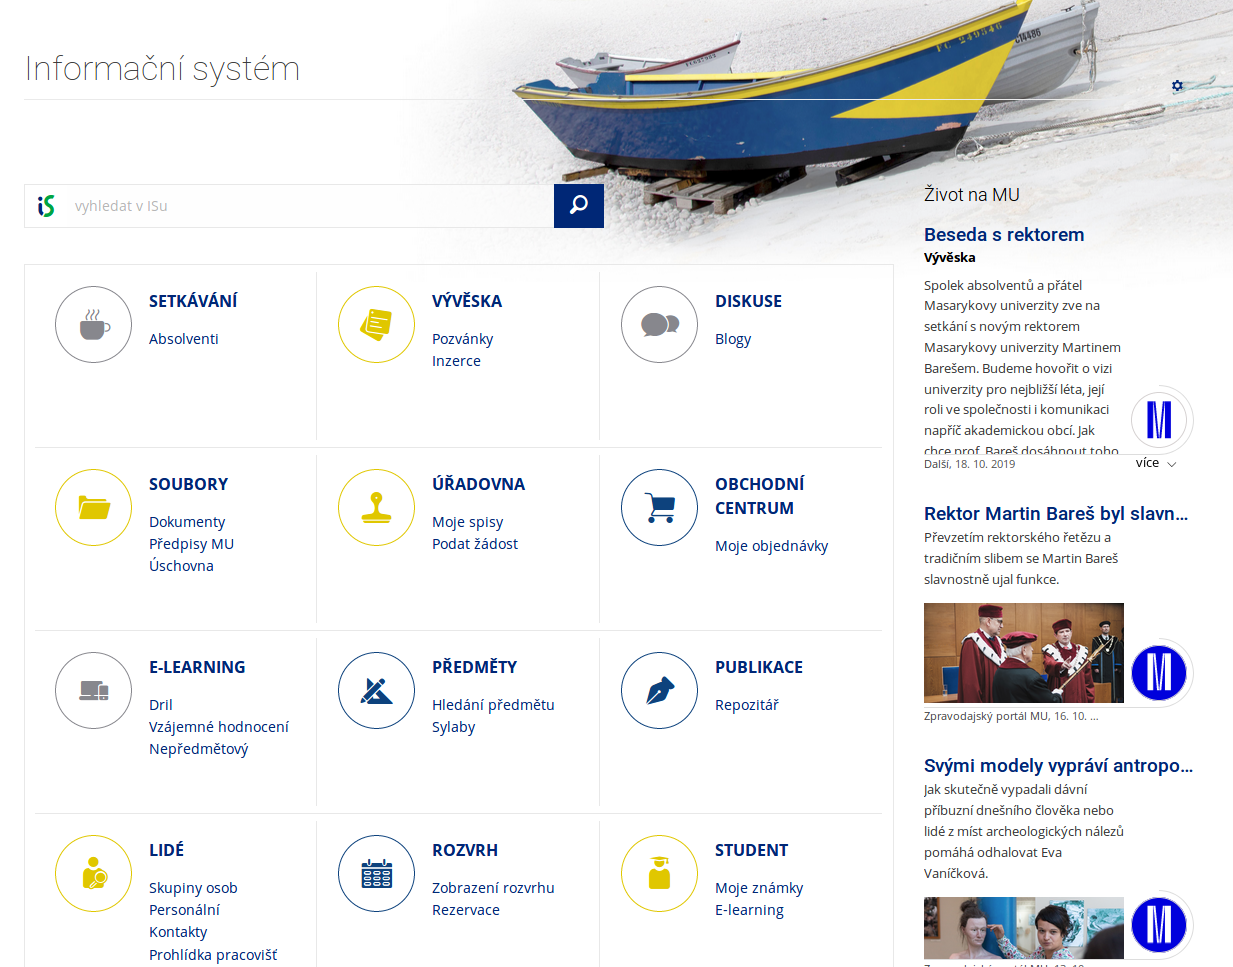Click the Úřadovna stamp icon
The height and width of the screenshot is (967, 1233).
click(376, 508)
